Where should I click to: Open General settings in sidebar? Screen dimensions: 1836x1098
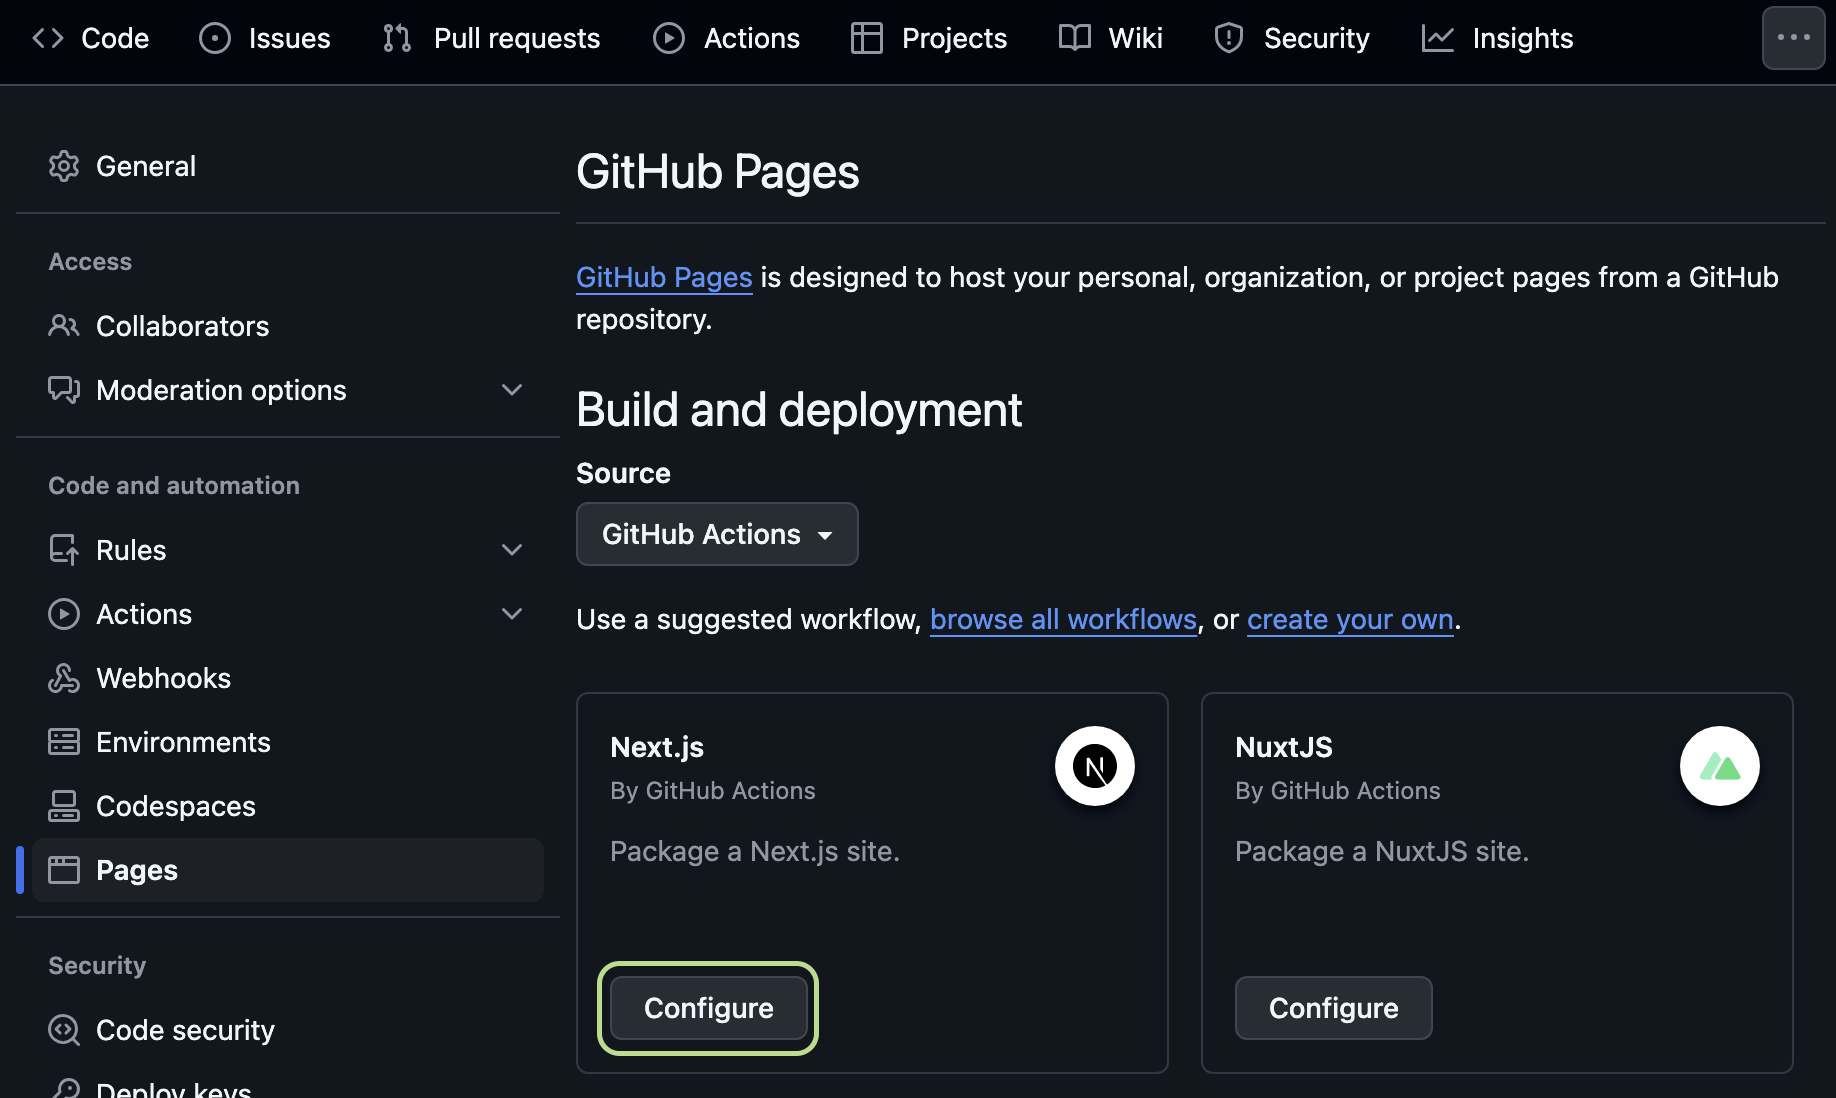(288, 166)
